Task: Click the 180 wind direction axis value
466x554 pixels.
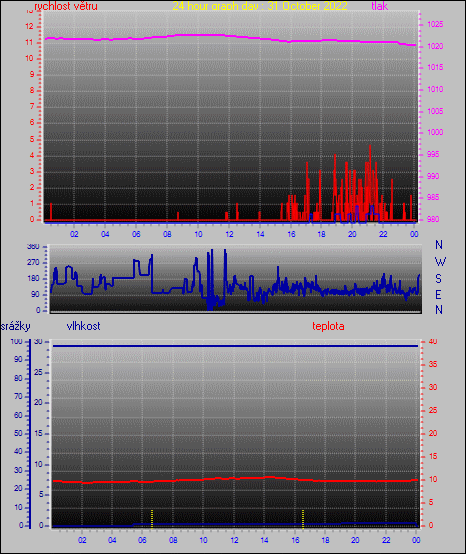Action: [x=33, y=278]
